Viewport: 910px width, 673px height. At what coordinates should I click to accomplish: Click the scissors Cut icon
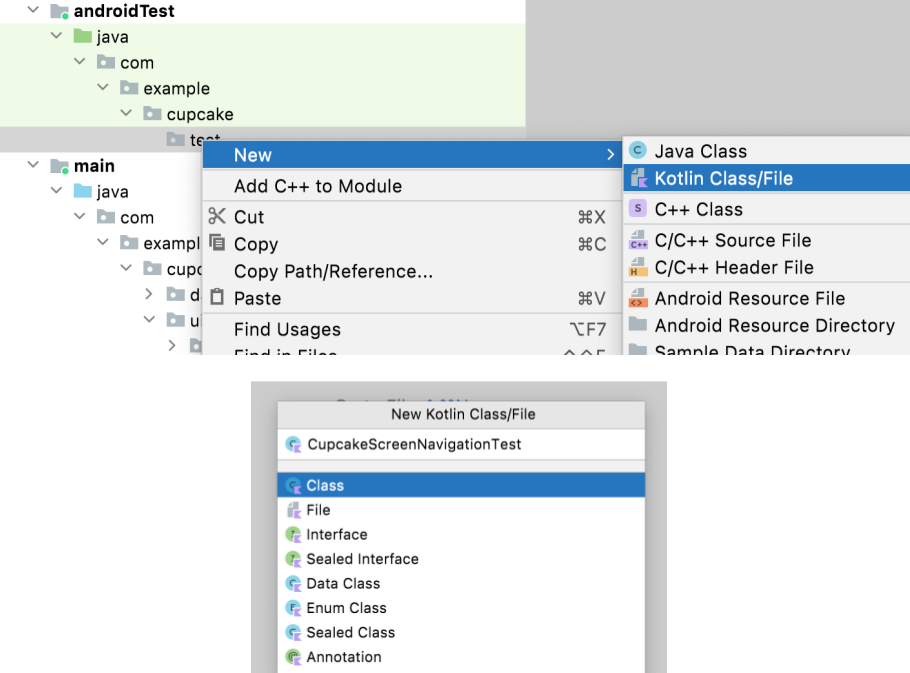click(x=217, y=217)
